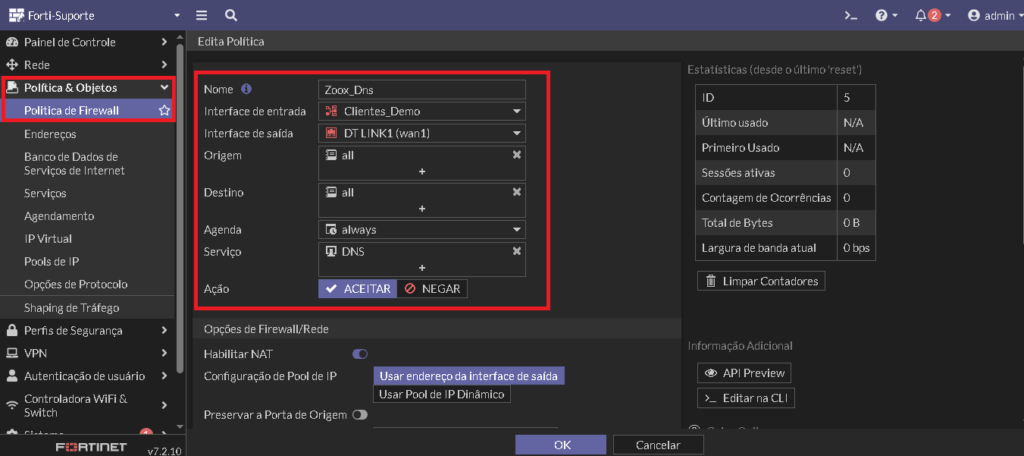Open Interface de saída dropdown
This screenshot has height=456, width=1024.
coord(422,133)
